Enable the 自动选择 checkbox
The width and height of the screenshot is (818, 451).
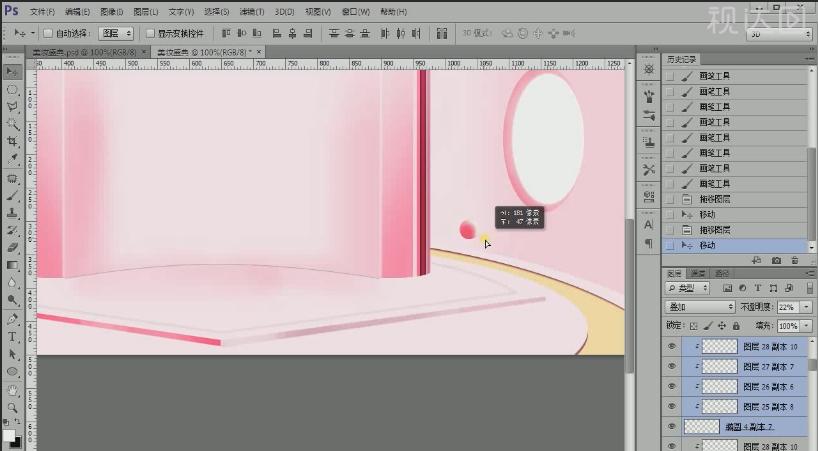[x=48, y=33]
